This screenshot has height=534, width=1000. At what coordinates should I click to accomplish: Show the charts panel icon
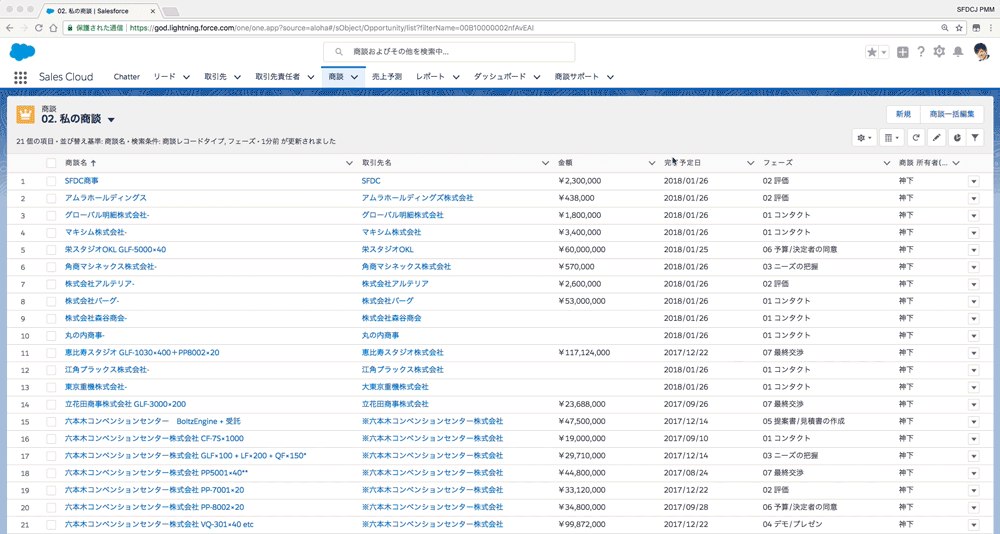click(957, 137)
